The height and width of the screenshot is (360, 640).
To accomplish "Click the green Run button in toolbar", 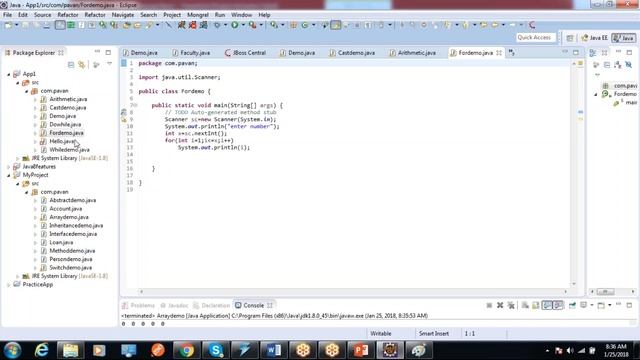I will point(235,25).
